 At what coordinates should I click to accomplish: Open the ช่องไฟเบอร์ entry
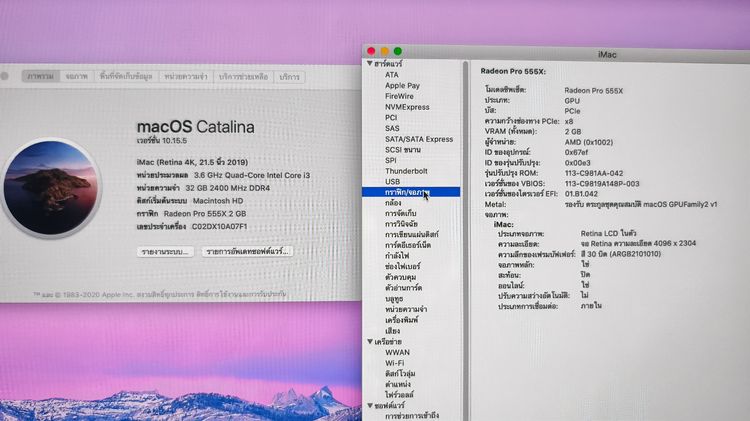coord(403,266)
